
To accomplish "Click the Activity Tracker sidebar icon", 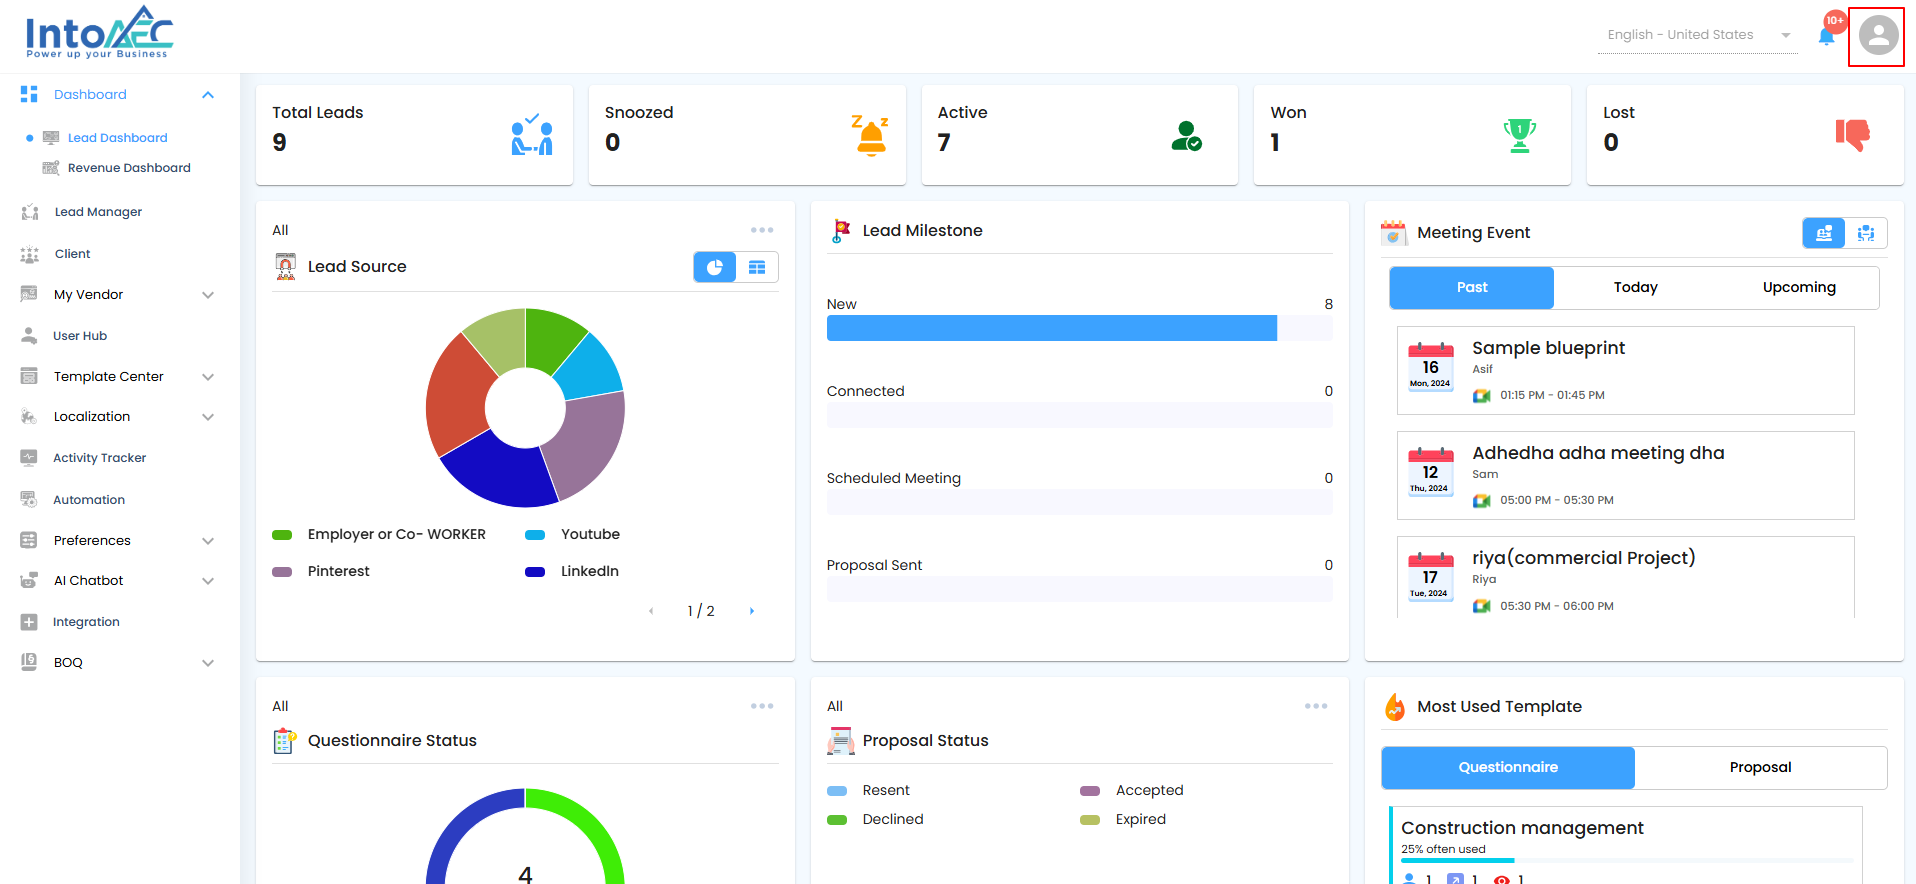I will point(29,458).
